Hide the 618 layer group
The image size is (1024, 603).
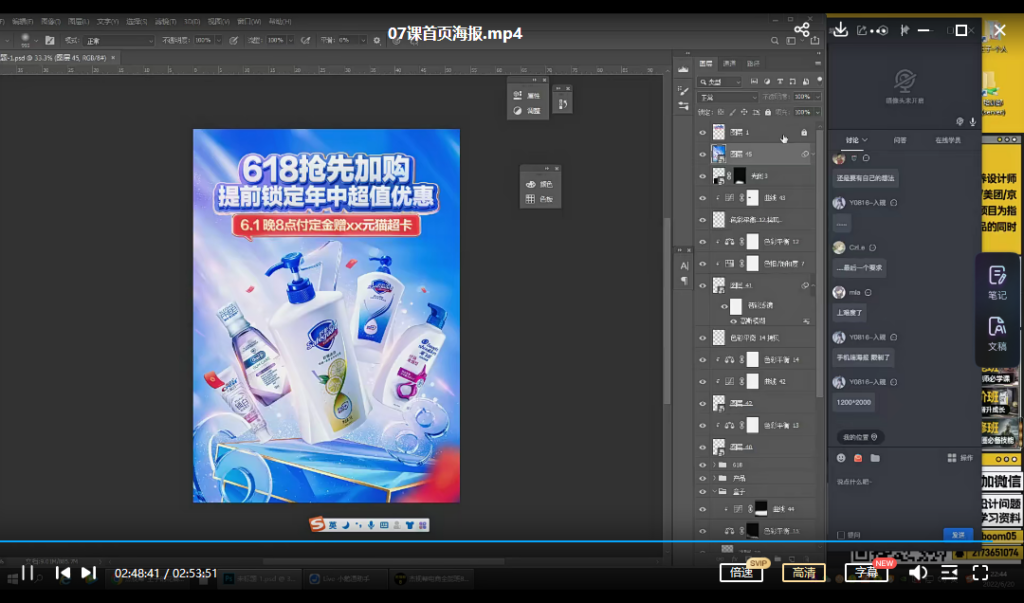(703, 465)
